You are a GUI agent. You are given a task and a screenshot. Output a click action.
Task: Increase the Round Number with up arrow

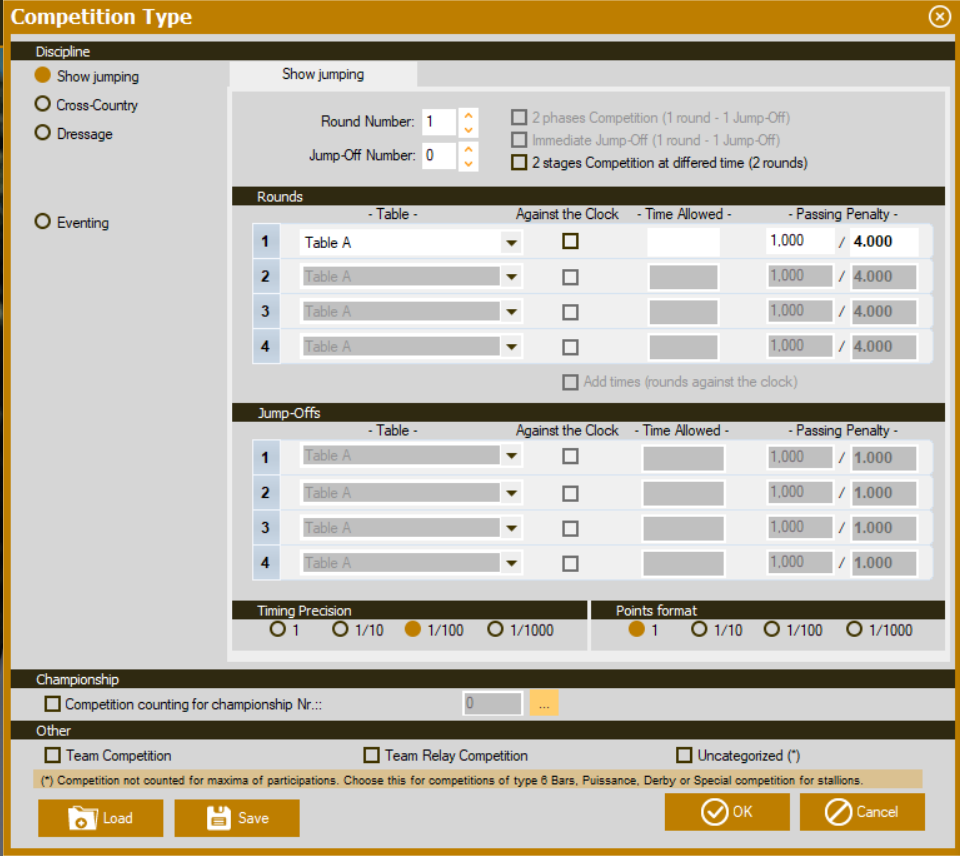click(468, 115)
